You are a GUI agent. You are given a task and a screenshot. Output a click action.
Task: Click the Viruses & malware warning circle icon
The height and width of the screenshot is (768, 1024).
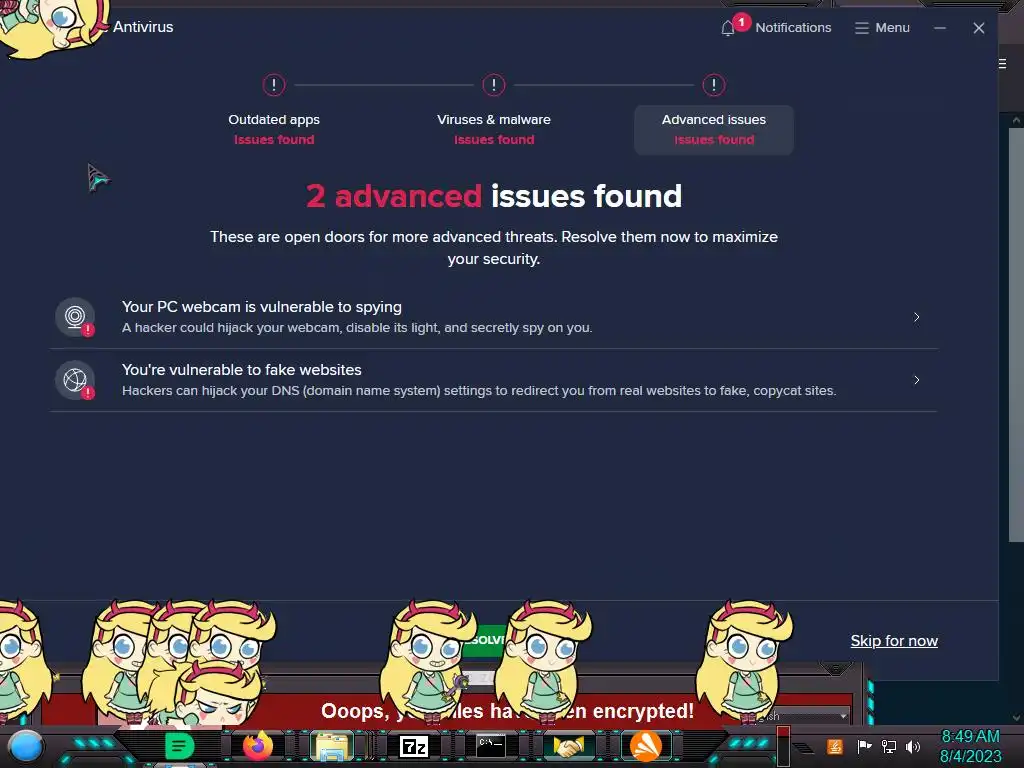click(494, 85)
